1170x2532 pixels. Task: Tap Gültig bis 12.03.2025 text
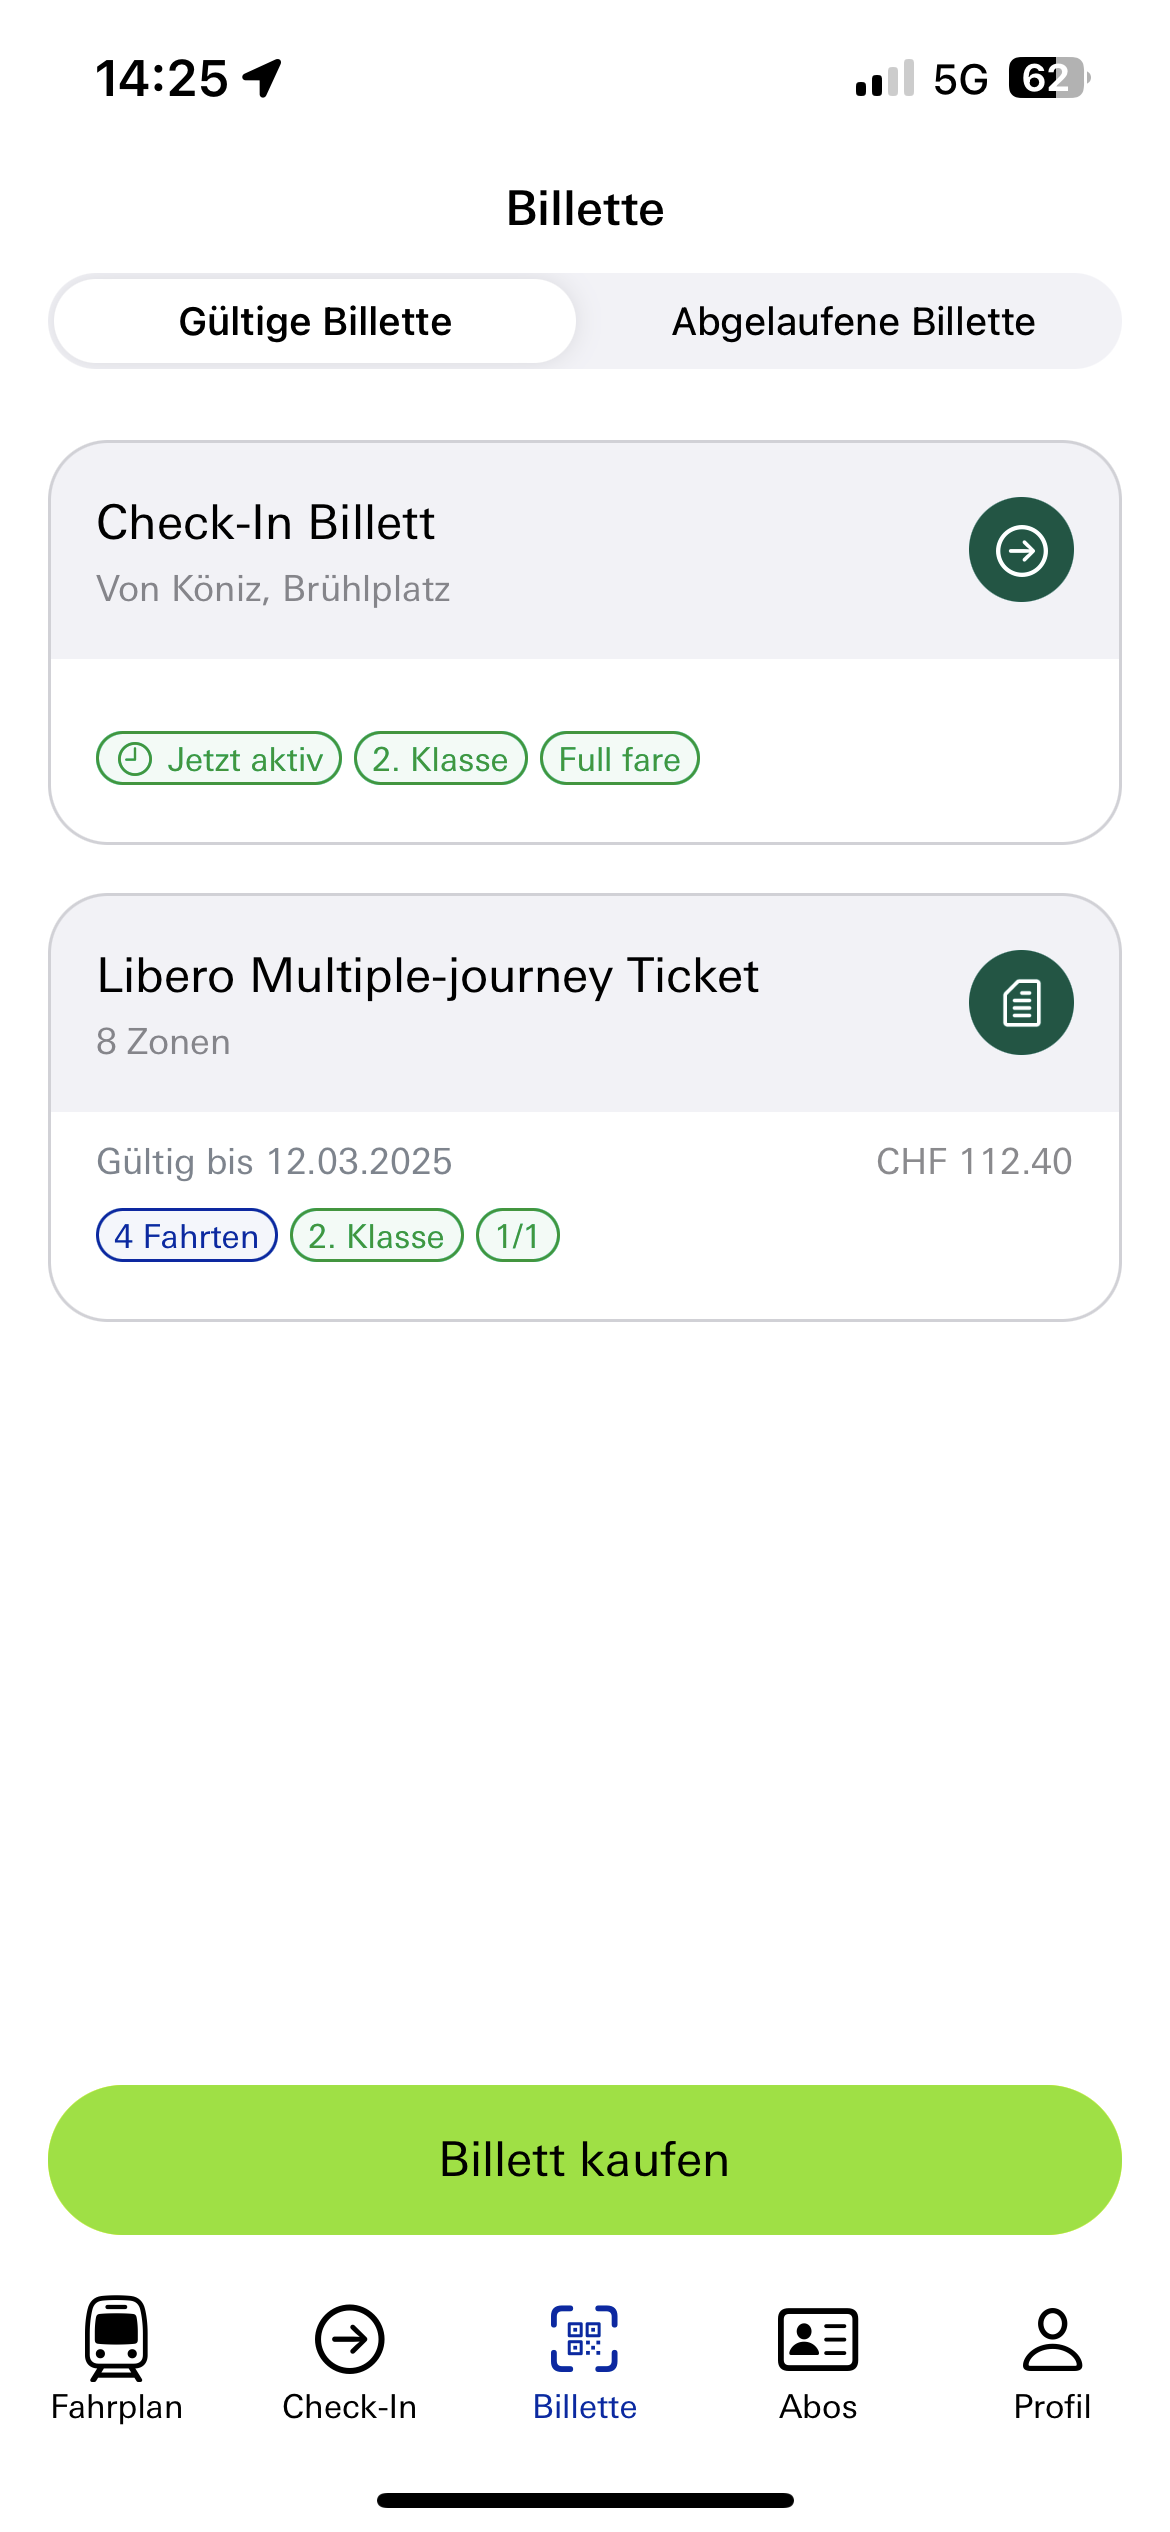274,1161
